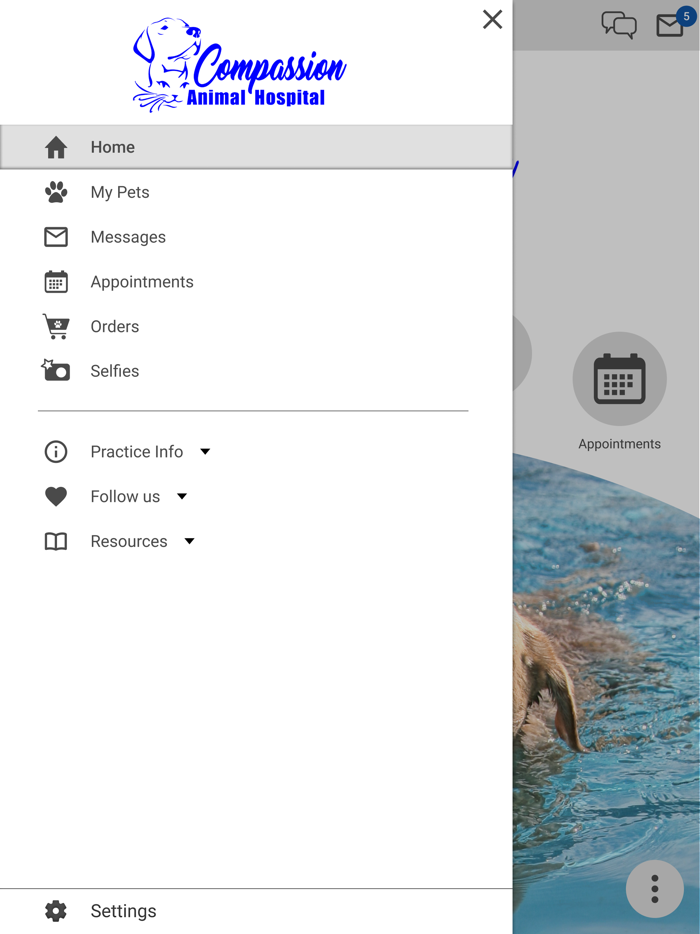Select Appointments in the side menu

pos(256,282)
